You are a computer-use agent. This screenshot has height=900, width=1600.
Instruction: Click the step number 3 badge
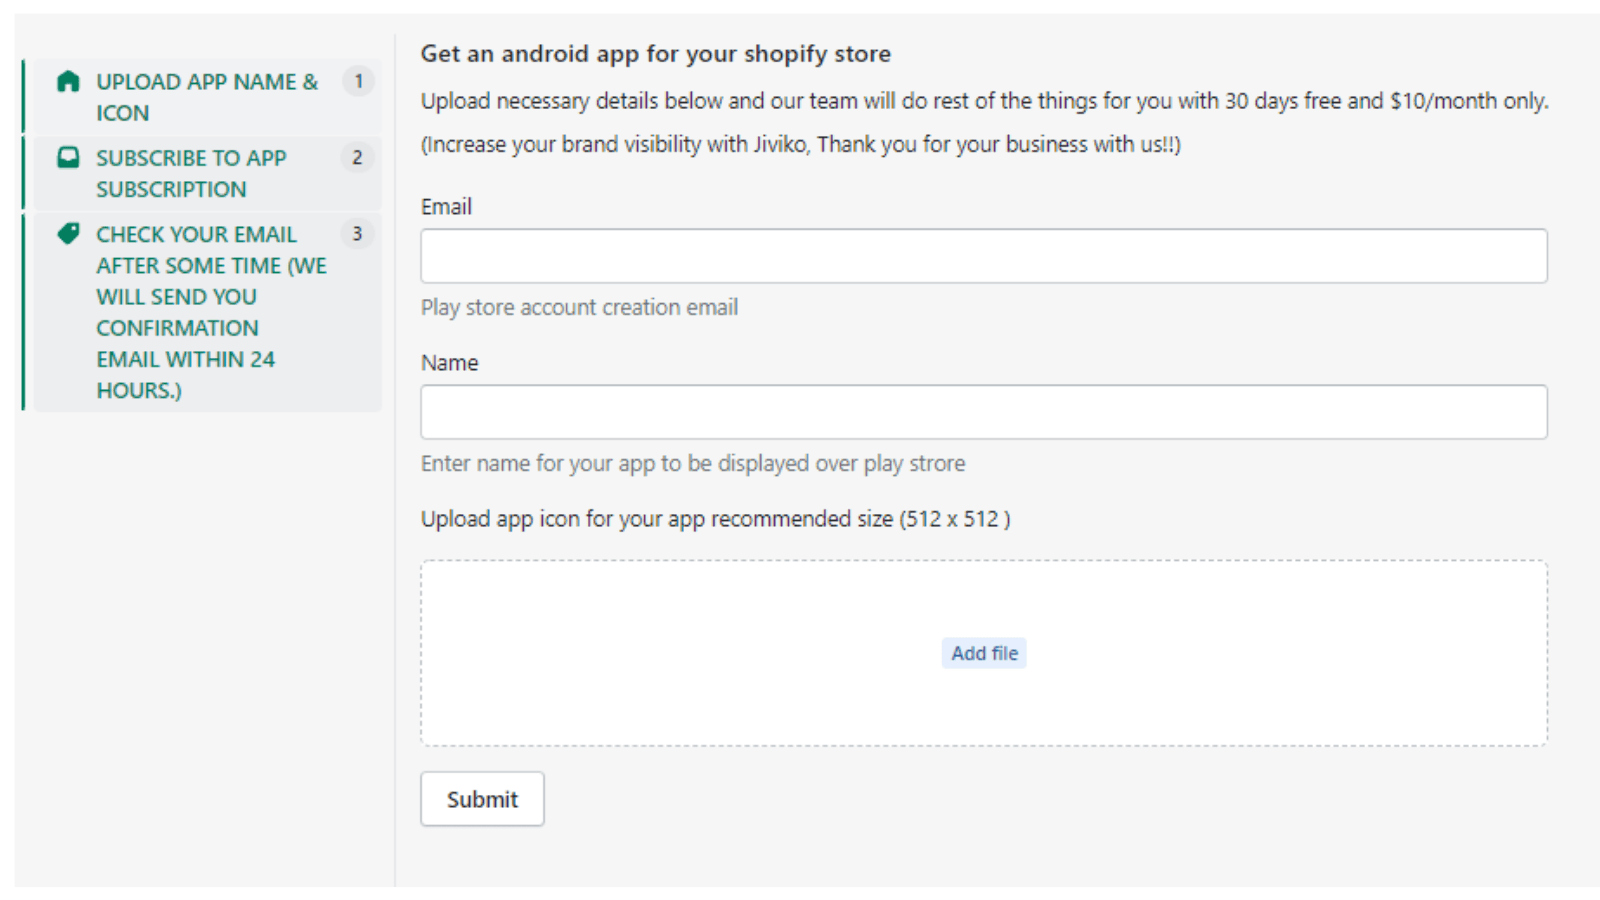357,234
